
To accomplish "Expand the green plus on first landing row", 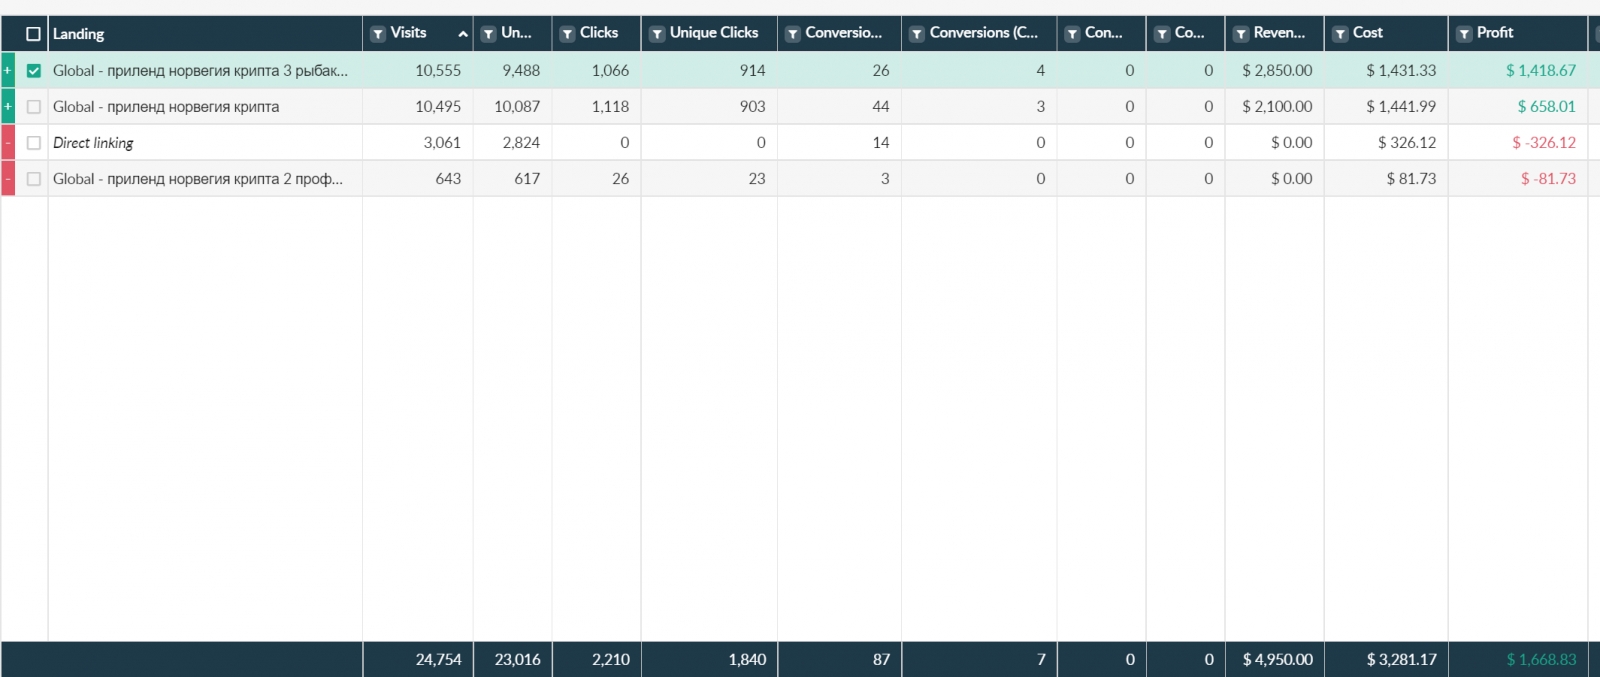I will [8, 71].
